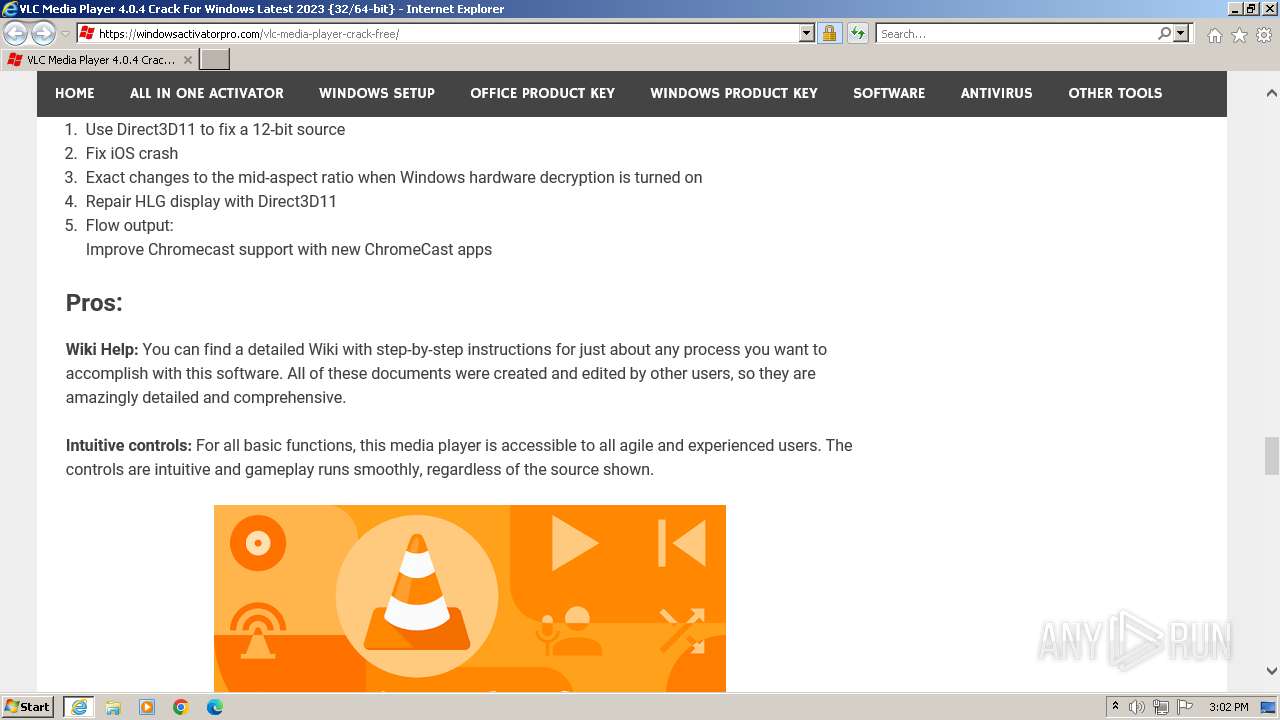Go back with the browser Back arrow

(15, 34)
